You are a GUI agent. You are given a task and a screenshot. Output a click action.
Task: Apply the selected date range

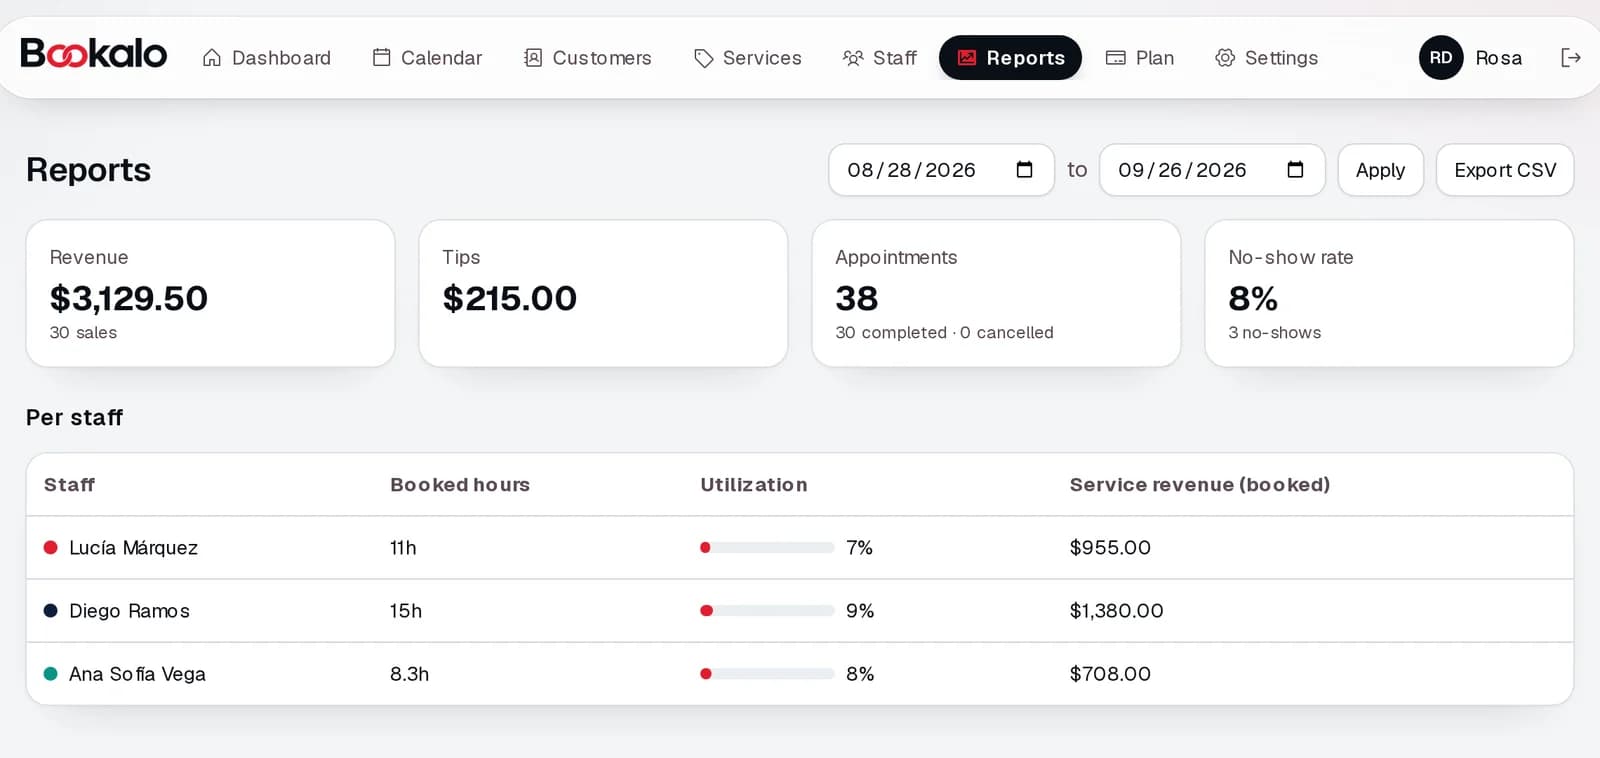click(1380, 170)
